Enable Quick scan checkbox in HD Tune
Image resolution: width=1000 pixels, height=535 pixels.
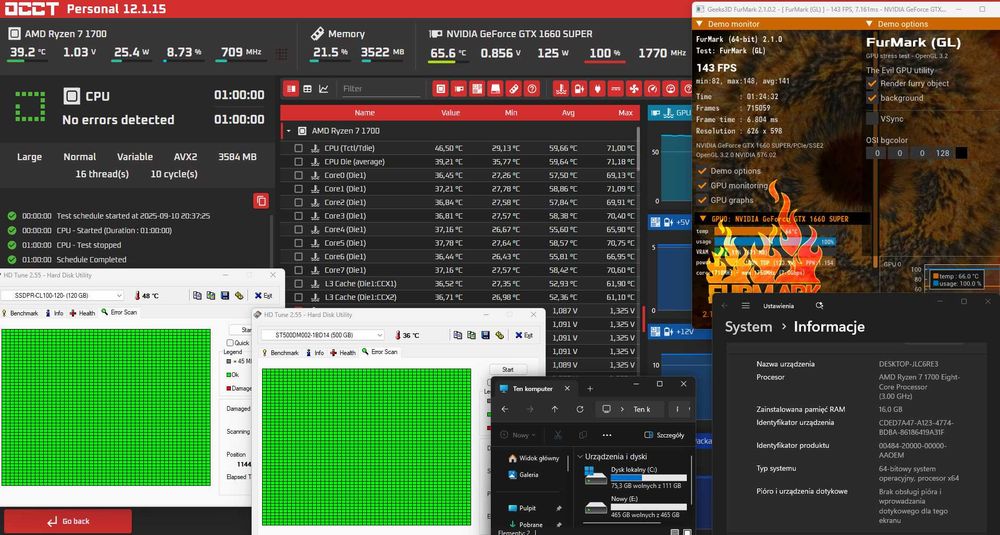230,343
